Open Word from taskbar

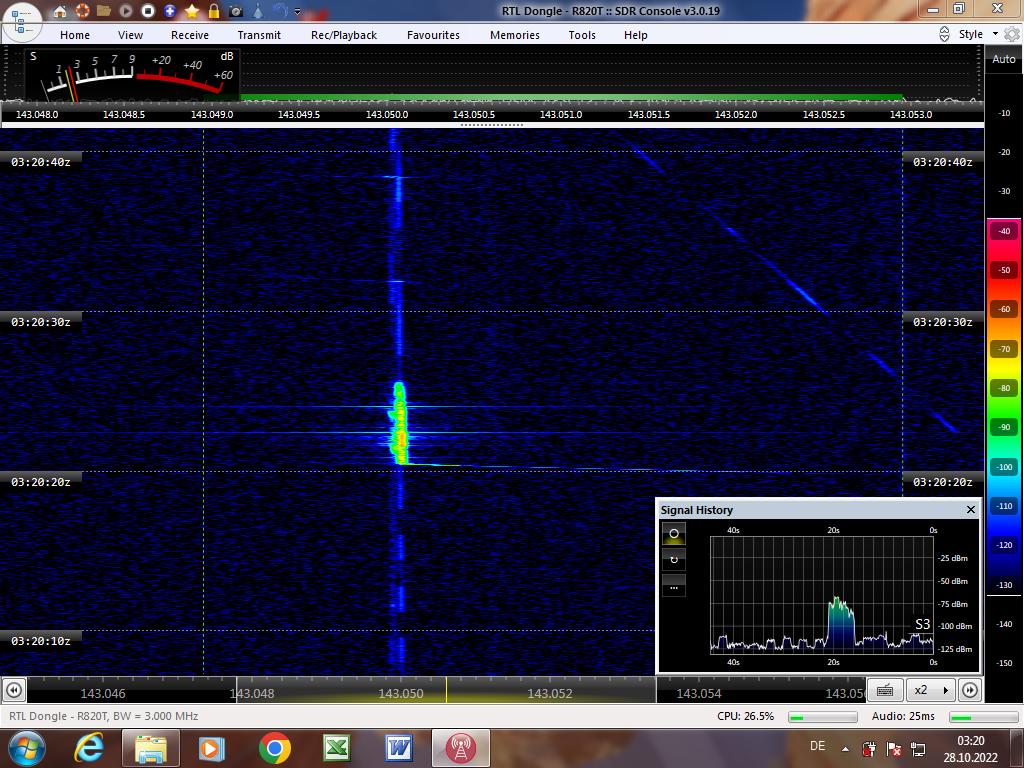pyautogui.click(x=398, y=748)
